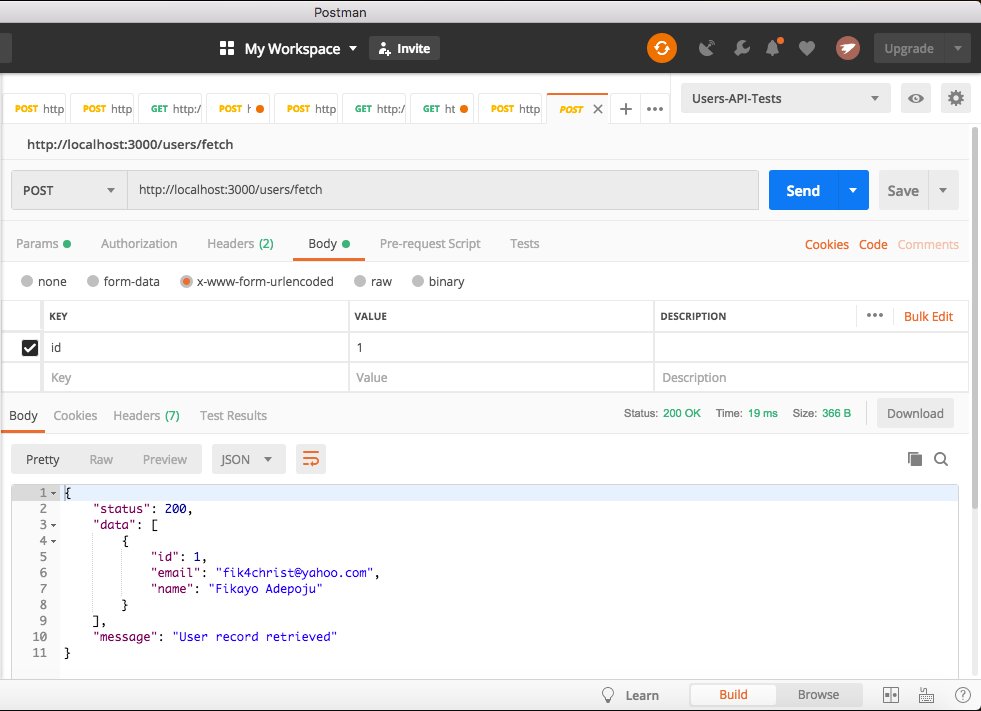Click the workspace grid icon
Viewport: 981px width, 711px height.
tap(226, 48)
